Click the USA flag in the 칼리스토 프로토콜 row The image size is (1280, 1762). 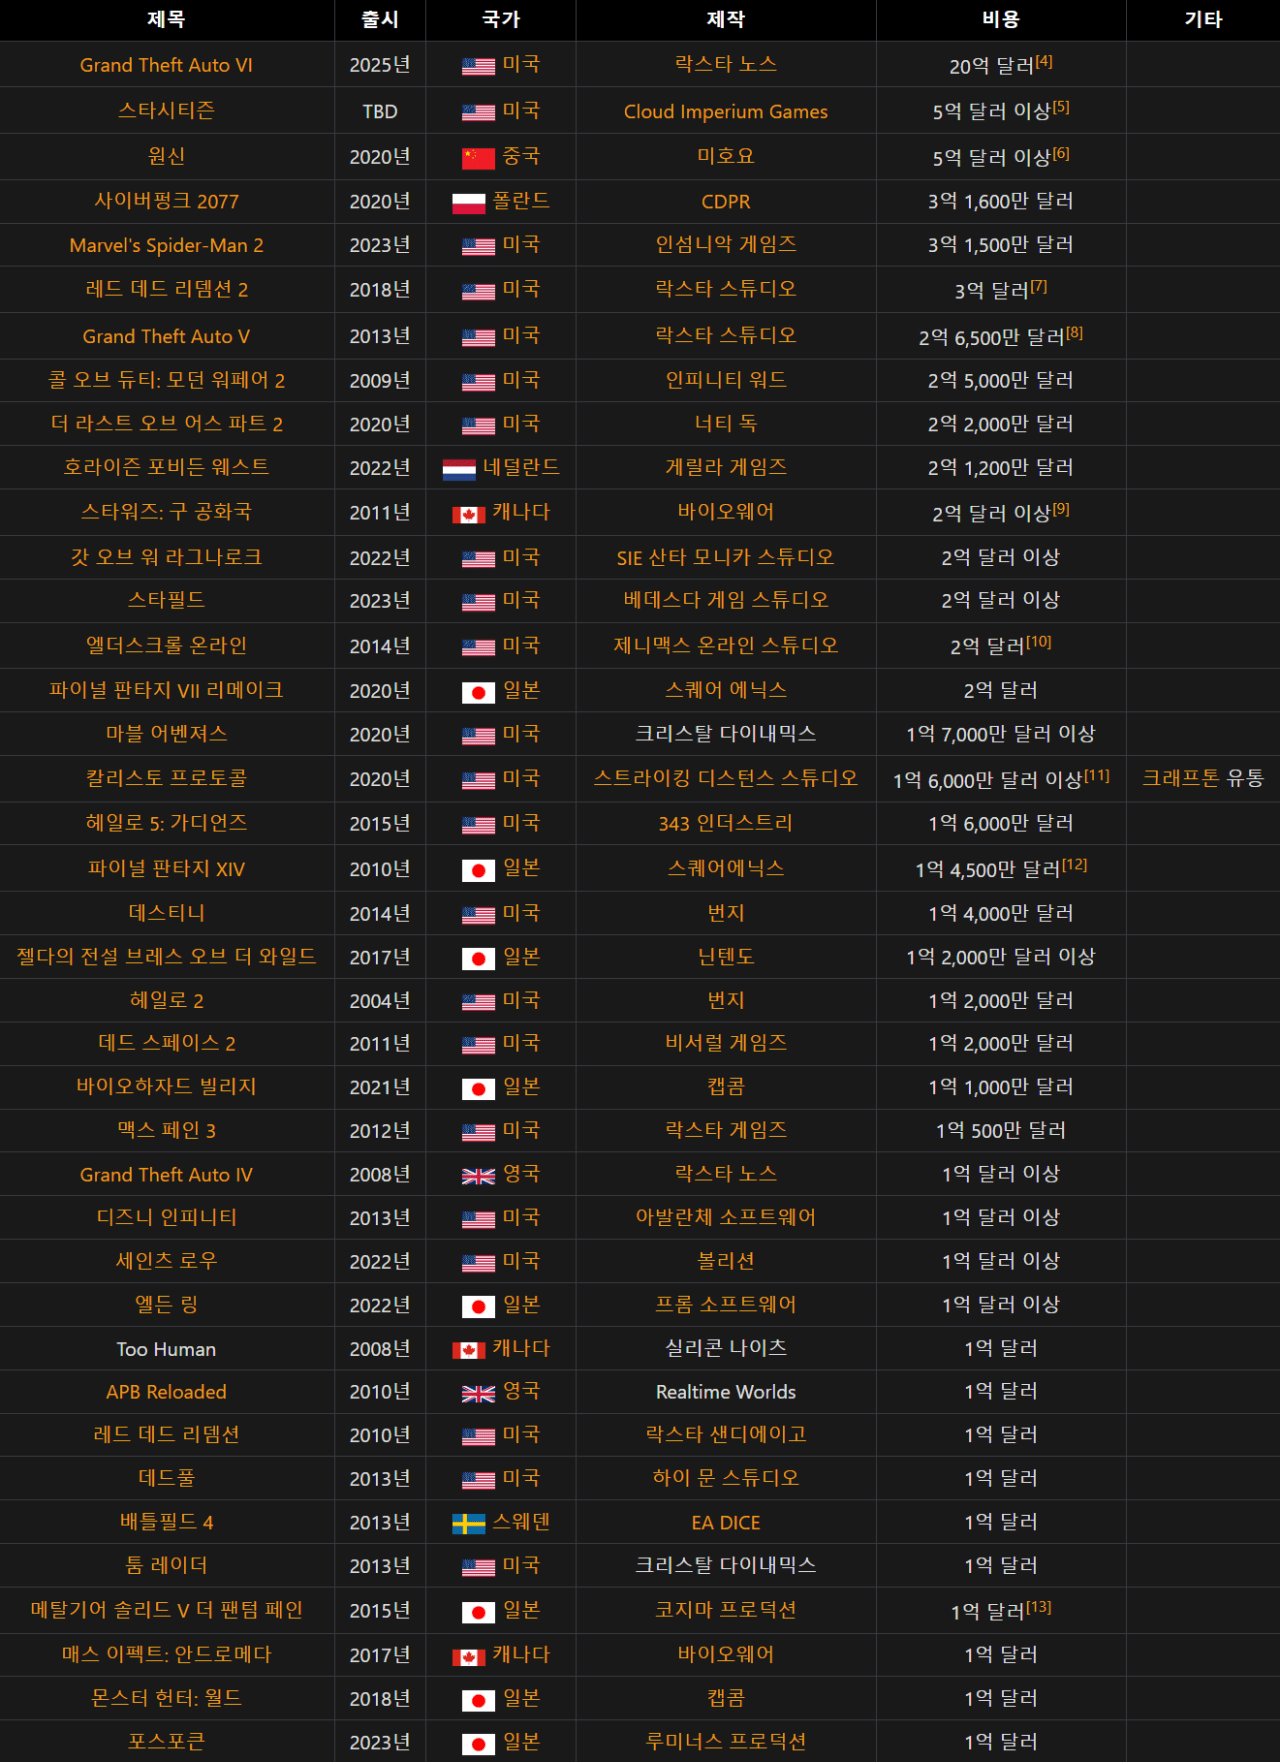(478, 780)
